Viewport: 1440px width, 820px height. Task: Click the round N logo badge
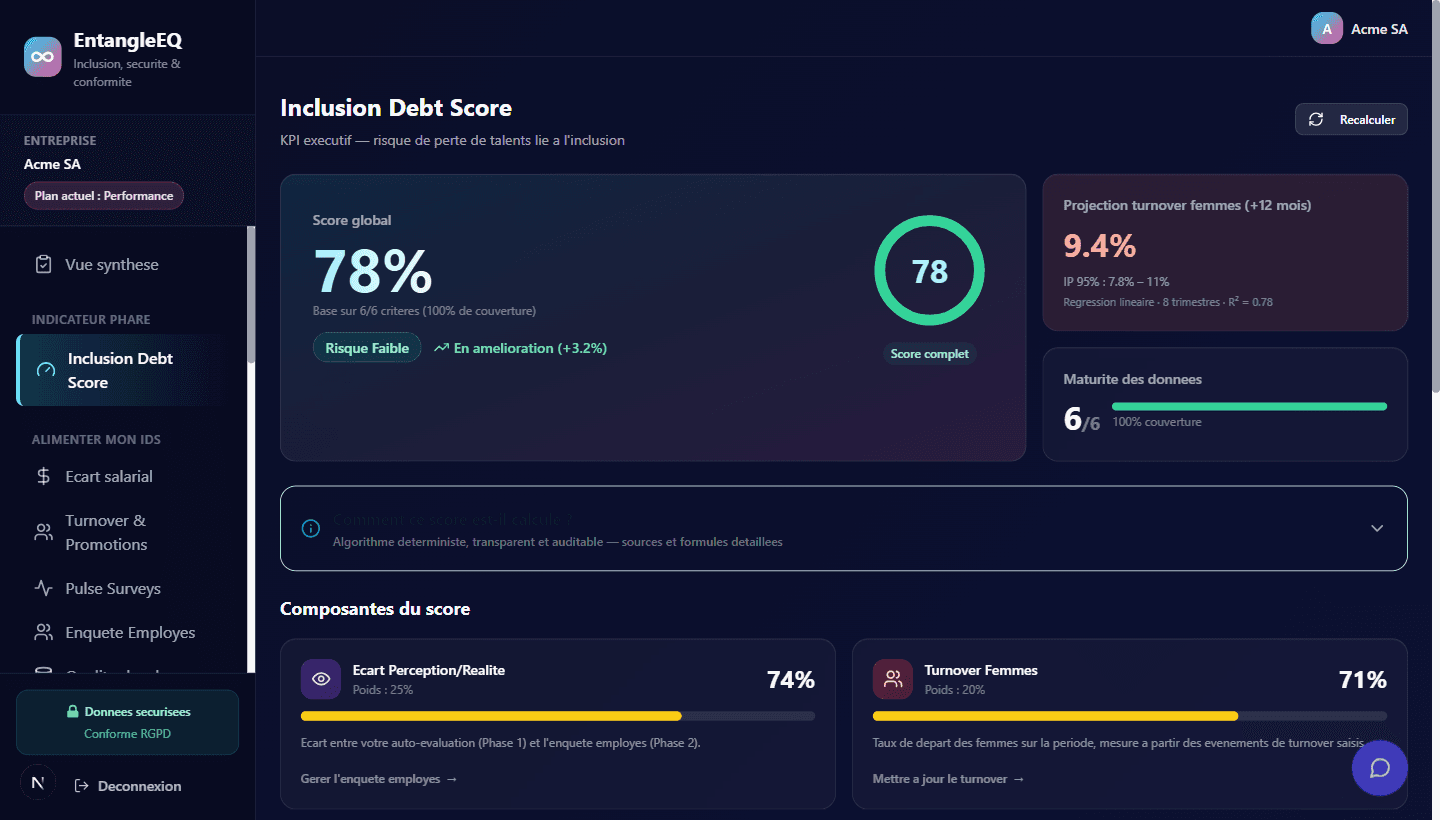click(38, 782)
